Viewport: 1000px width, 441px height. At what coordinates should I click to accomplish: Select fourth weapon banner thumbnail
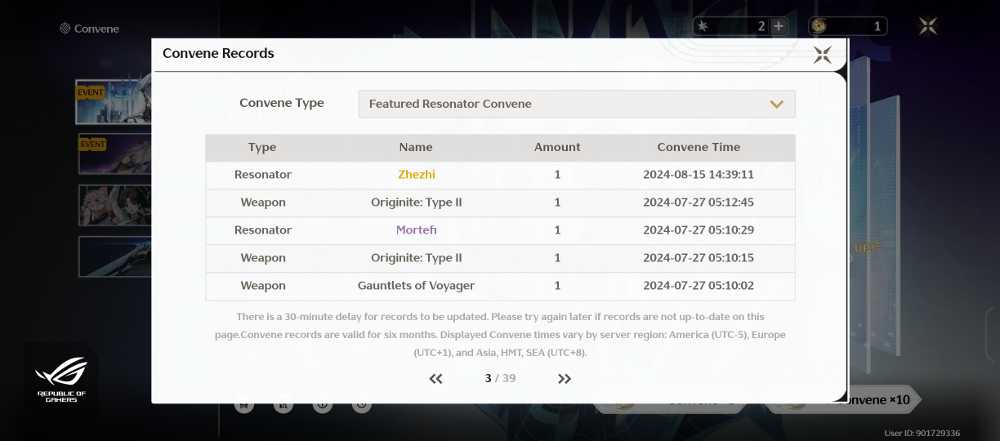(x=115, y=257)
